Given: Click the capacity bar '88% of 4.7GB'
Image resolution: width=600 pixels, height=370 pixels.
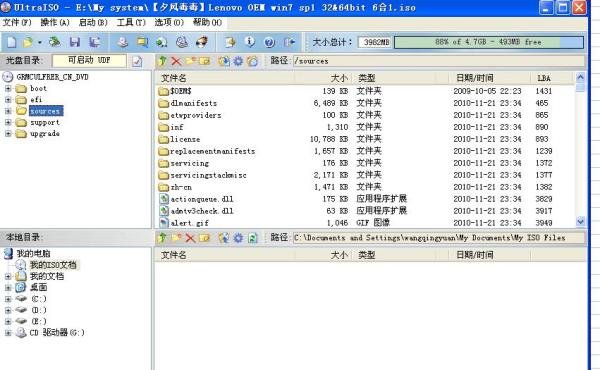Looking at the screenshot, I should (489, 42).
